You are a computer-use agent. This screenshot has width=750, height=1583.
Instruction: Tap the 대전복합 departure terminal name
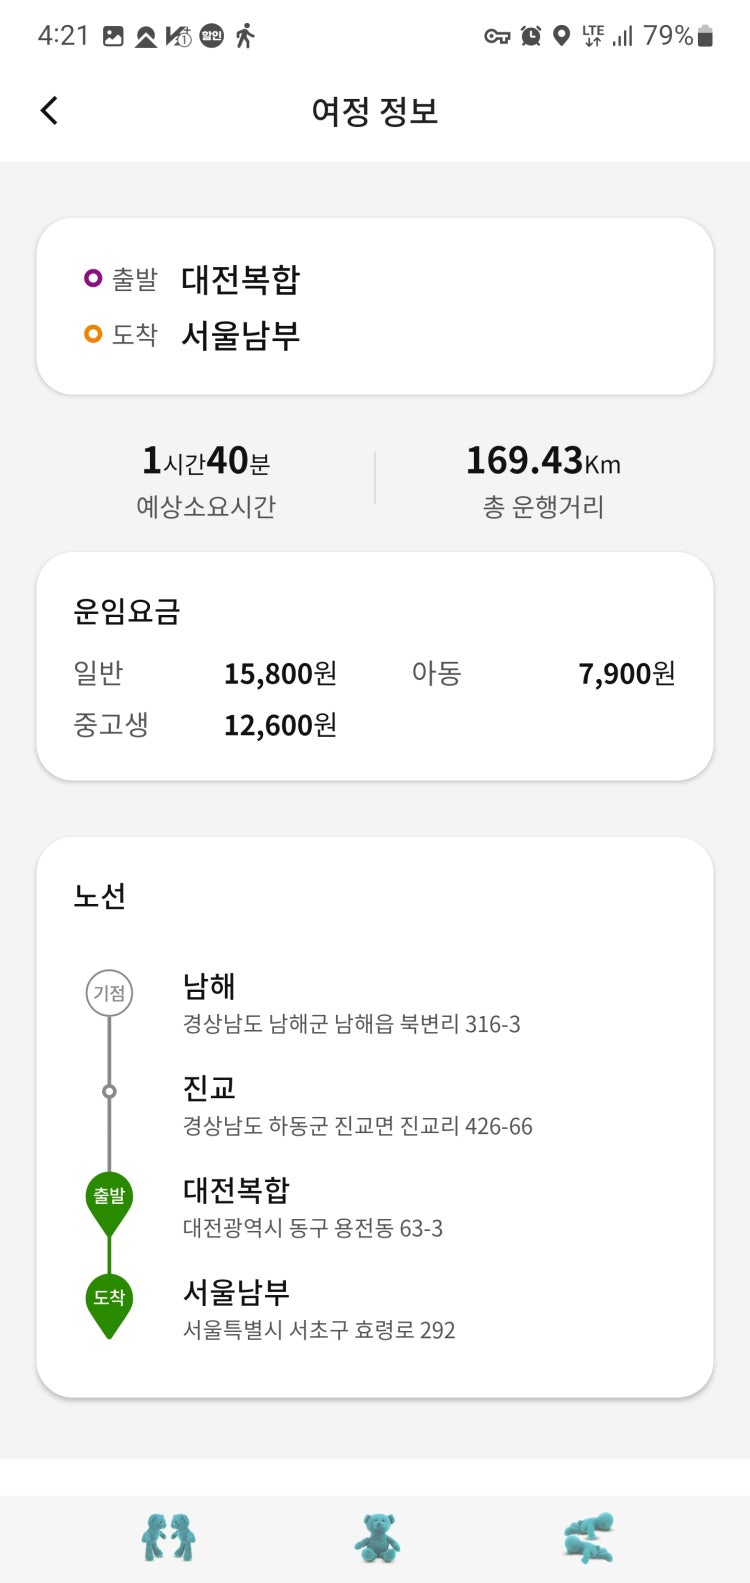241,279
